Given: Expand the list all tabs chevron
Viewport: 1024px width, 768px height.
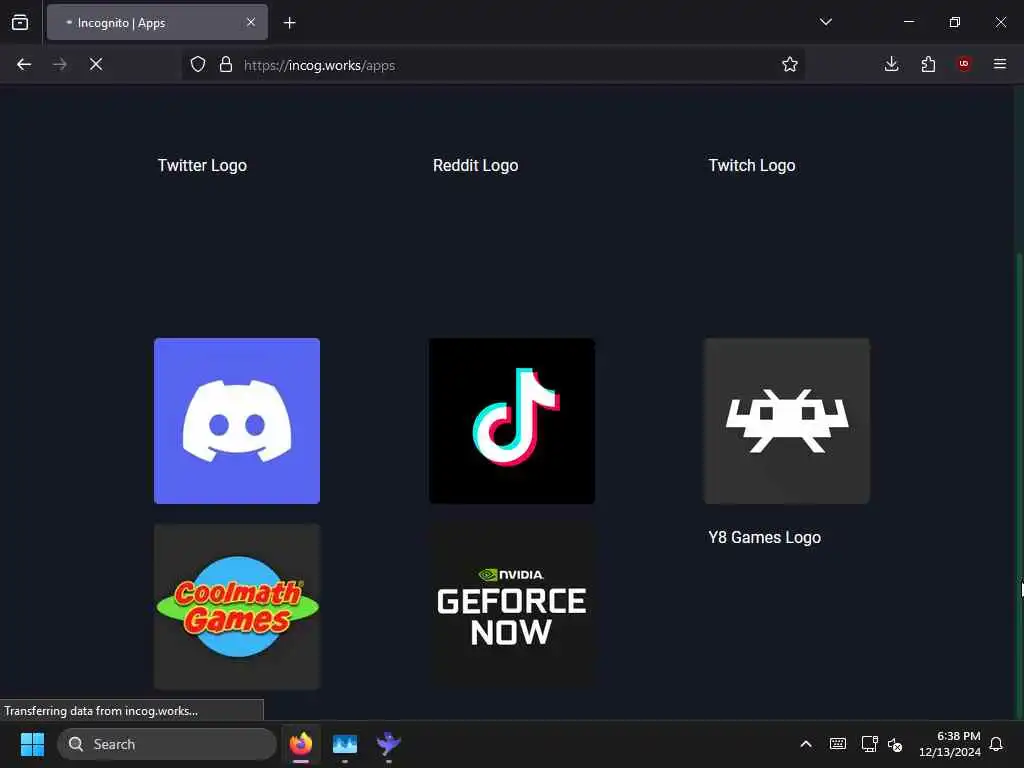Looking at the screenshot, I should pos(825,22).
